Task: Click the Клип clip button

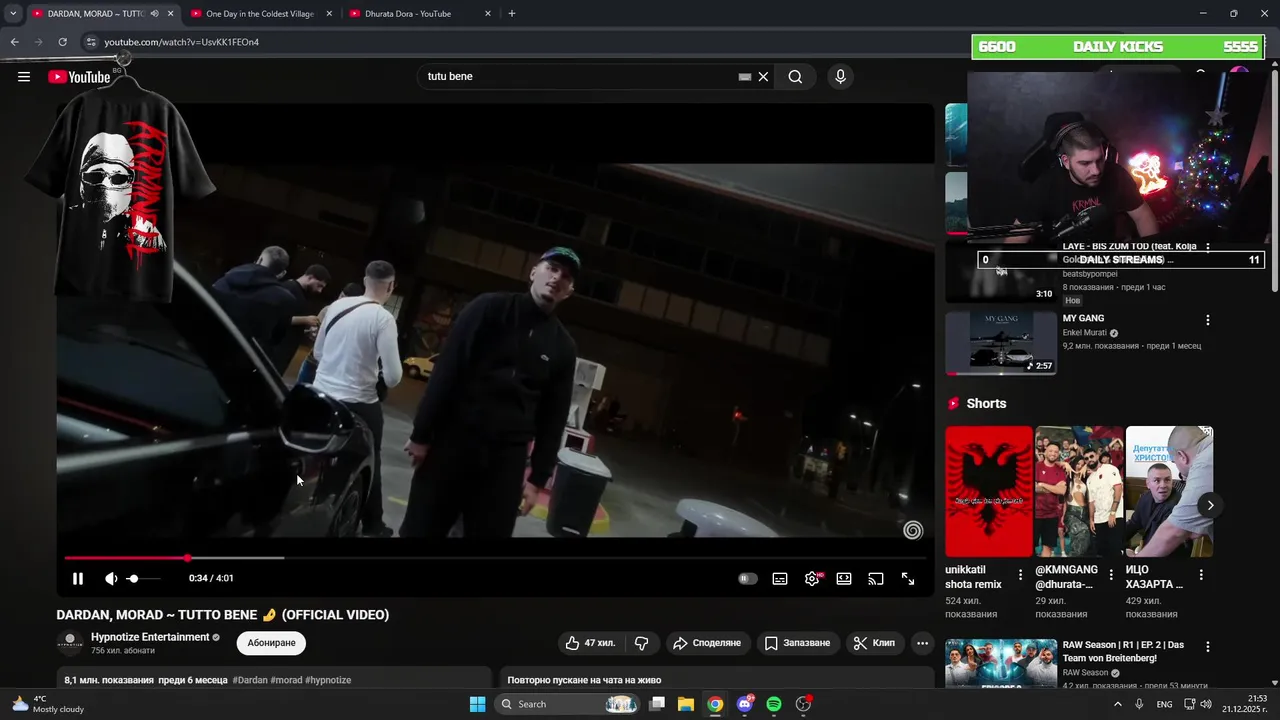Action: pos(875,643)
